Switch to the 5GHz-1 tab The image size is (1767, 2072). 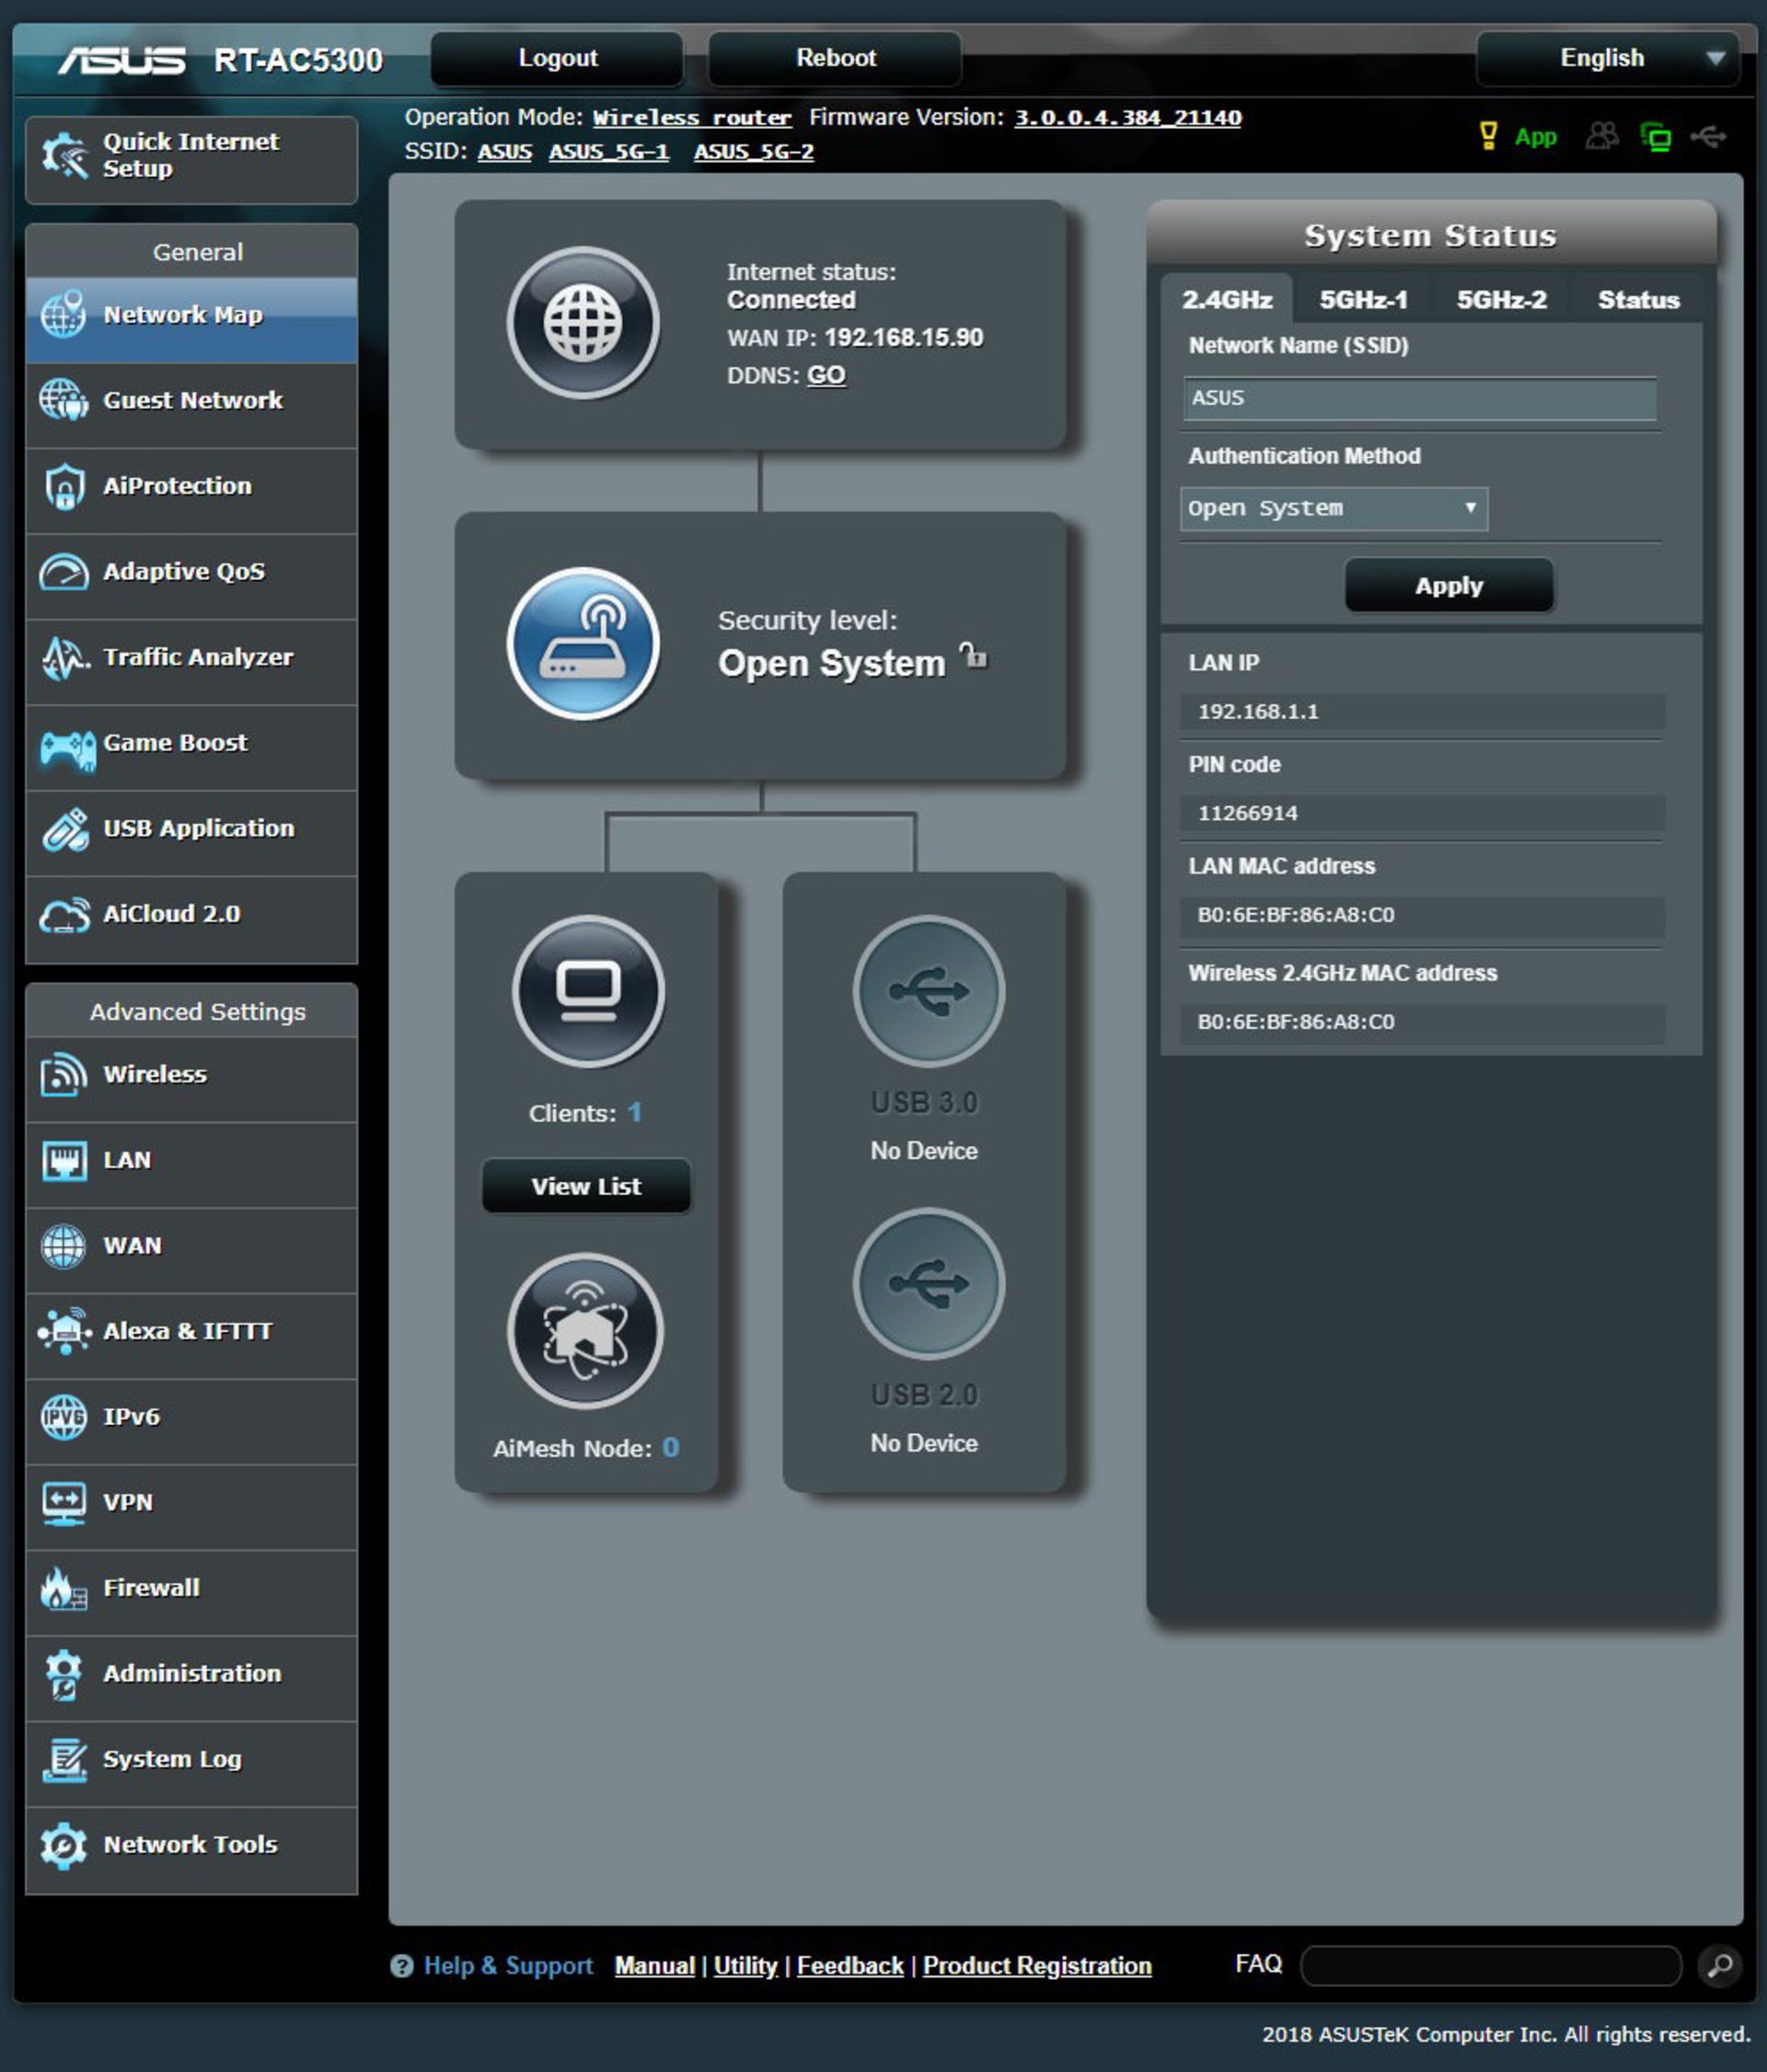tap(1362, 299)
